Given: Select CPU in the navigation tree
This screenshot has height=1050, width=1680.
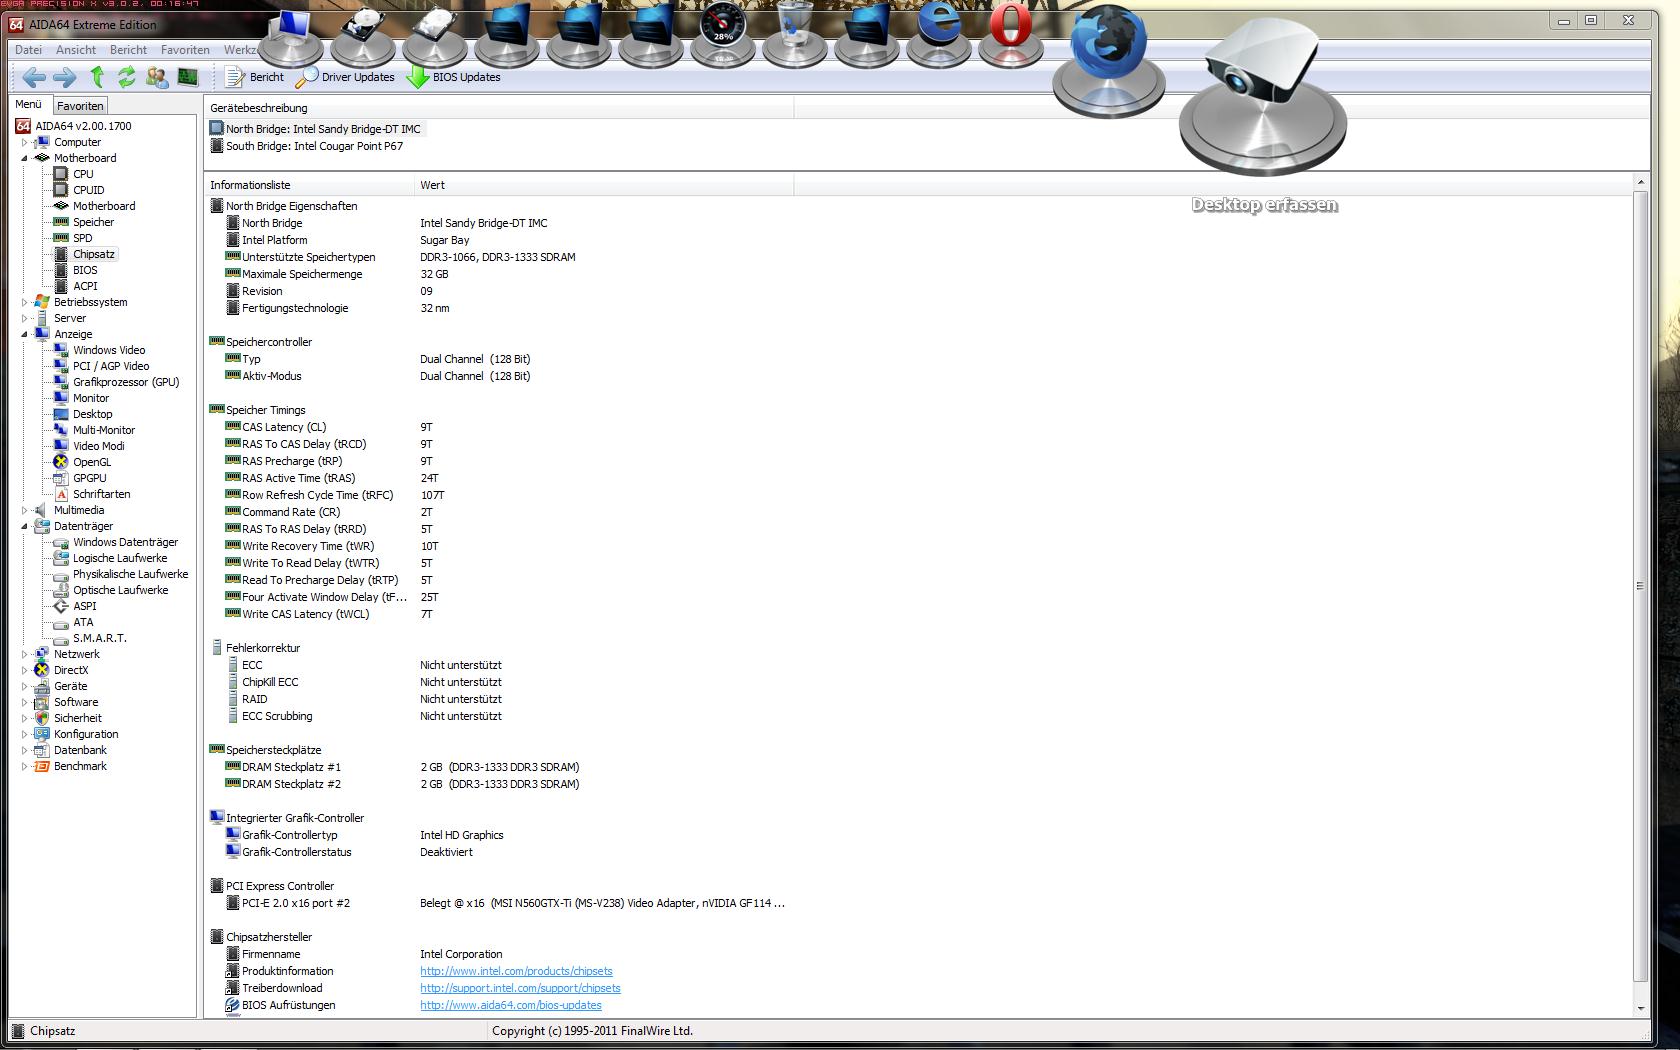Looking at the screenshot, I should tap(83, 174).
